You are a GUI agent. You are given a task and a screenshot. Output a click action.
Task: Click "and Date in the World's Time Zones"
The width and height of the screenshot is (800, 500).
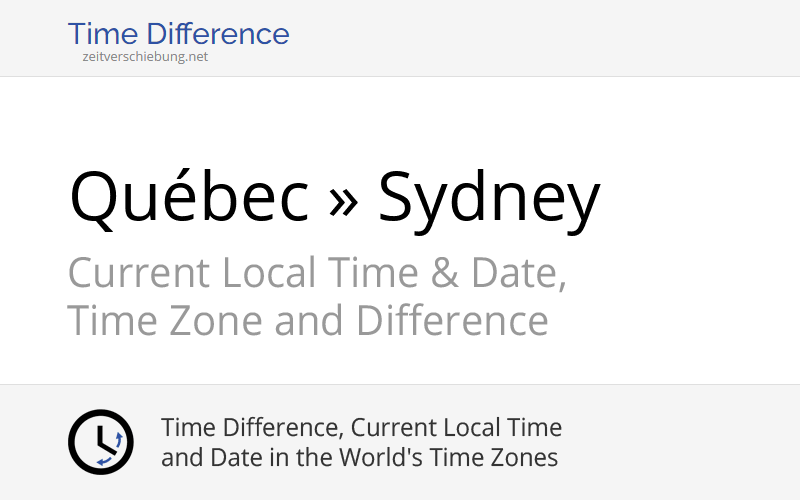[x=359, y=457]
